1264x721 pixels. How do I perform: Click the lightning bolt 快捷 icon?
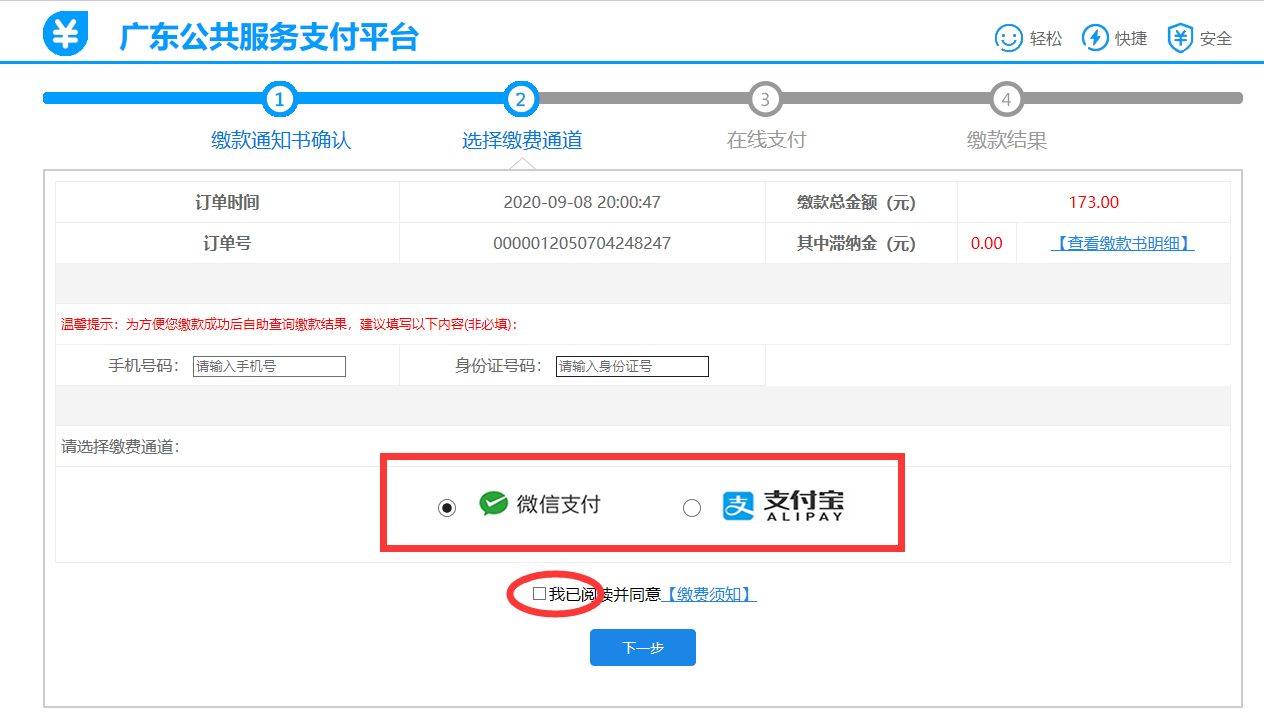[1096, 39]
